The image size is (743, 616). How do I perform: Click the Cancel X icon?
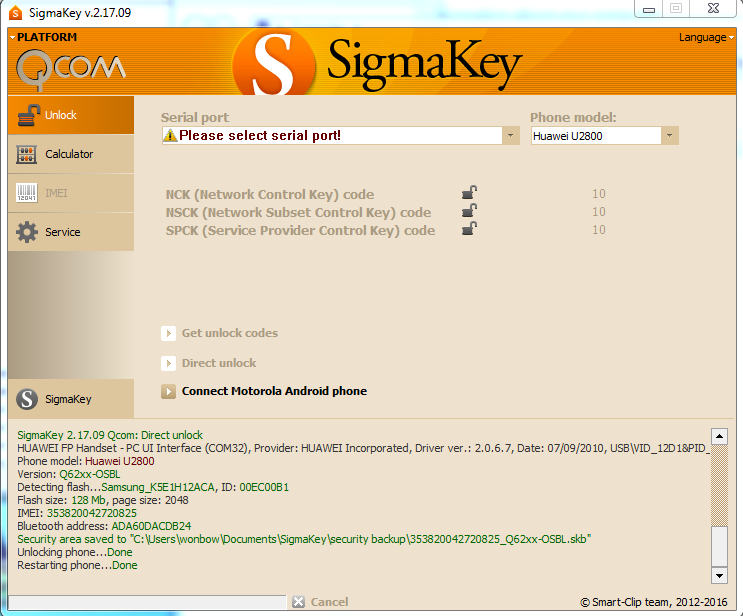299,602
